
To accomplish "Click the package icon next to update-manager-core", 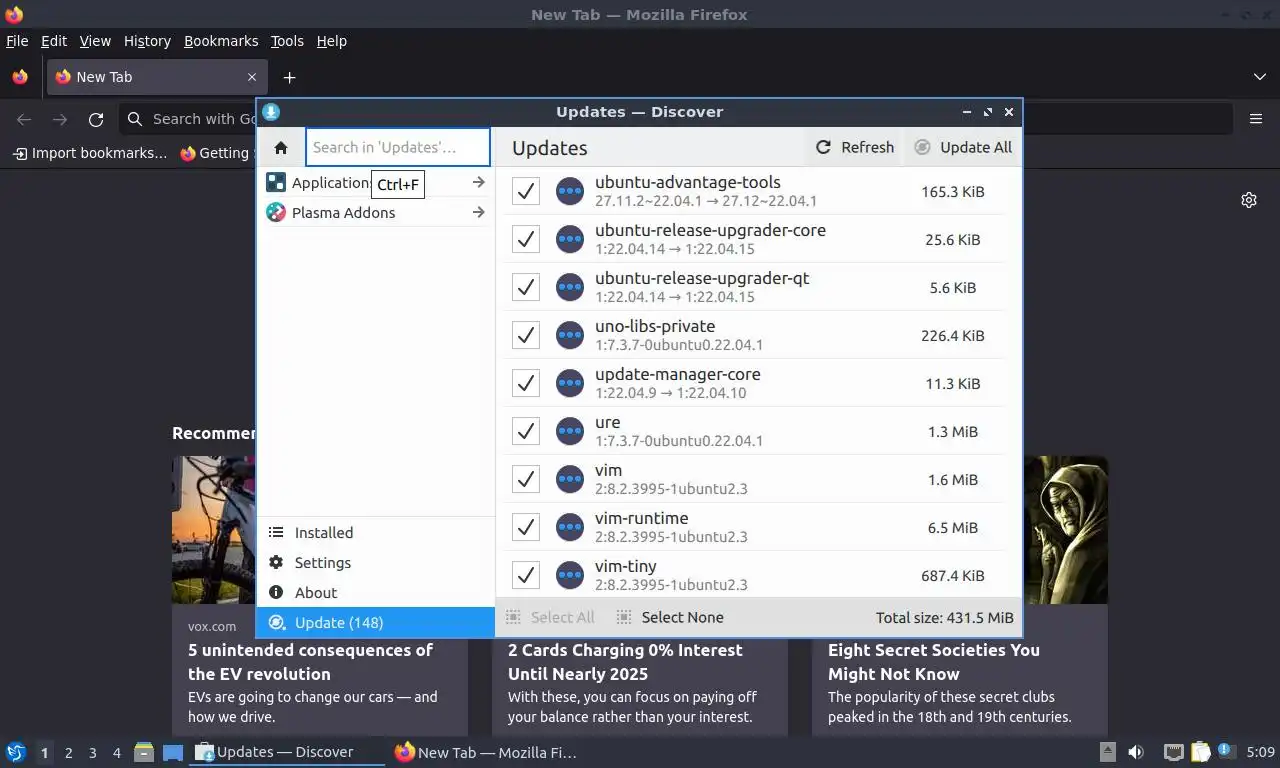I will [x=570, y=383].
